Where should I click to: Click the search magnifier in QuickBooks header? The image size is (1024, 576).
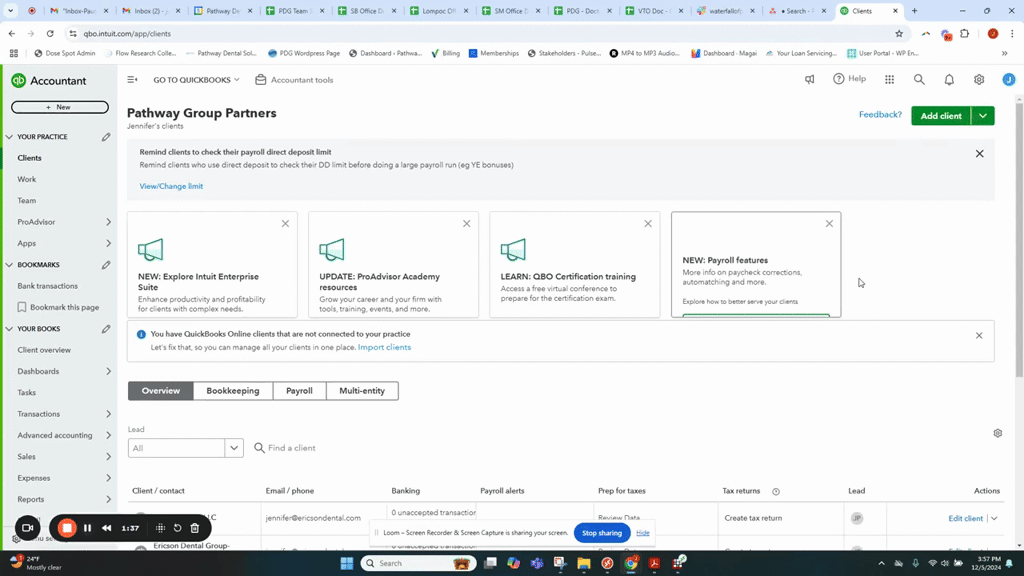pos(919,80)
